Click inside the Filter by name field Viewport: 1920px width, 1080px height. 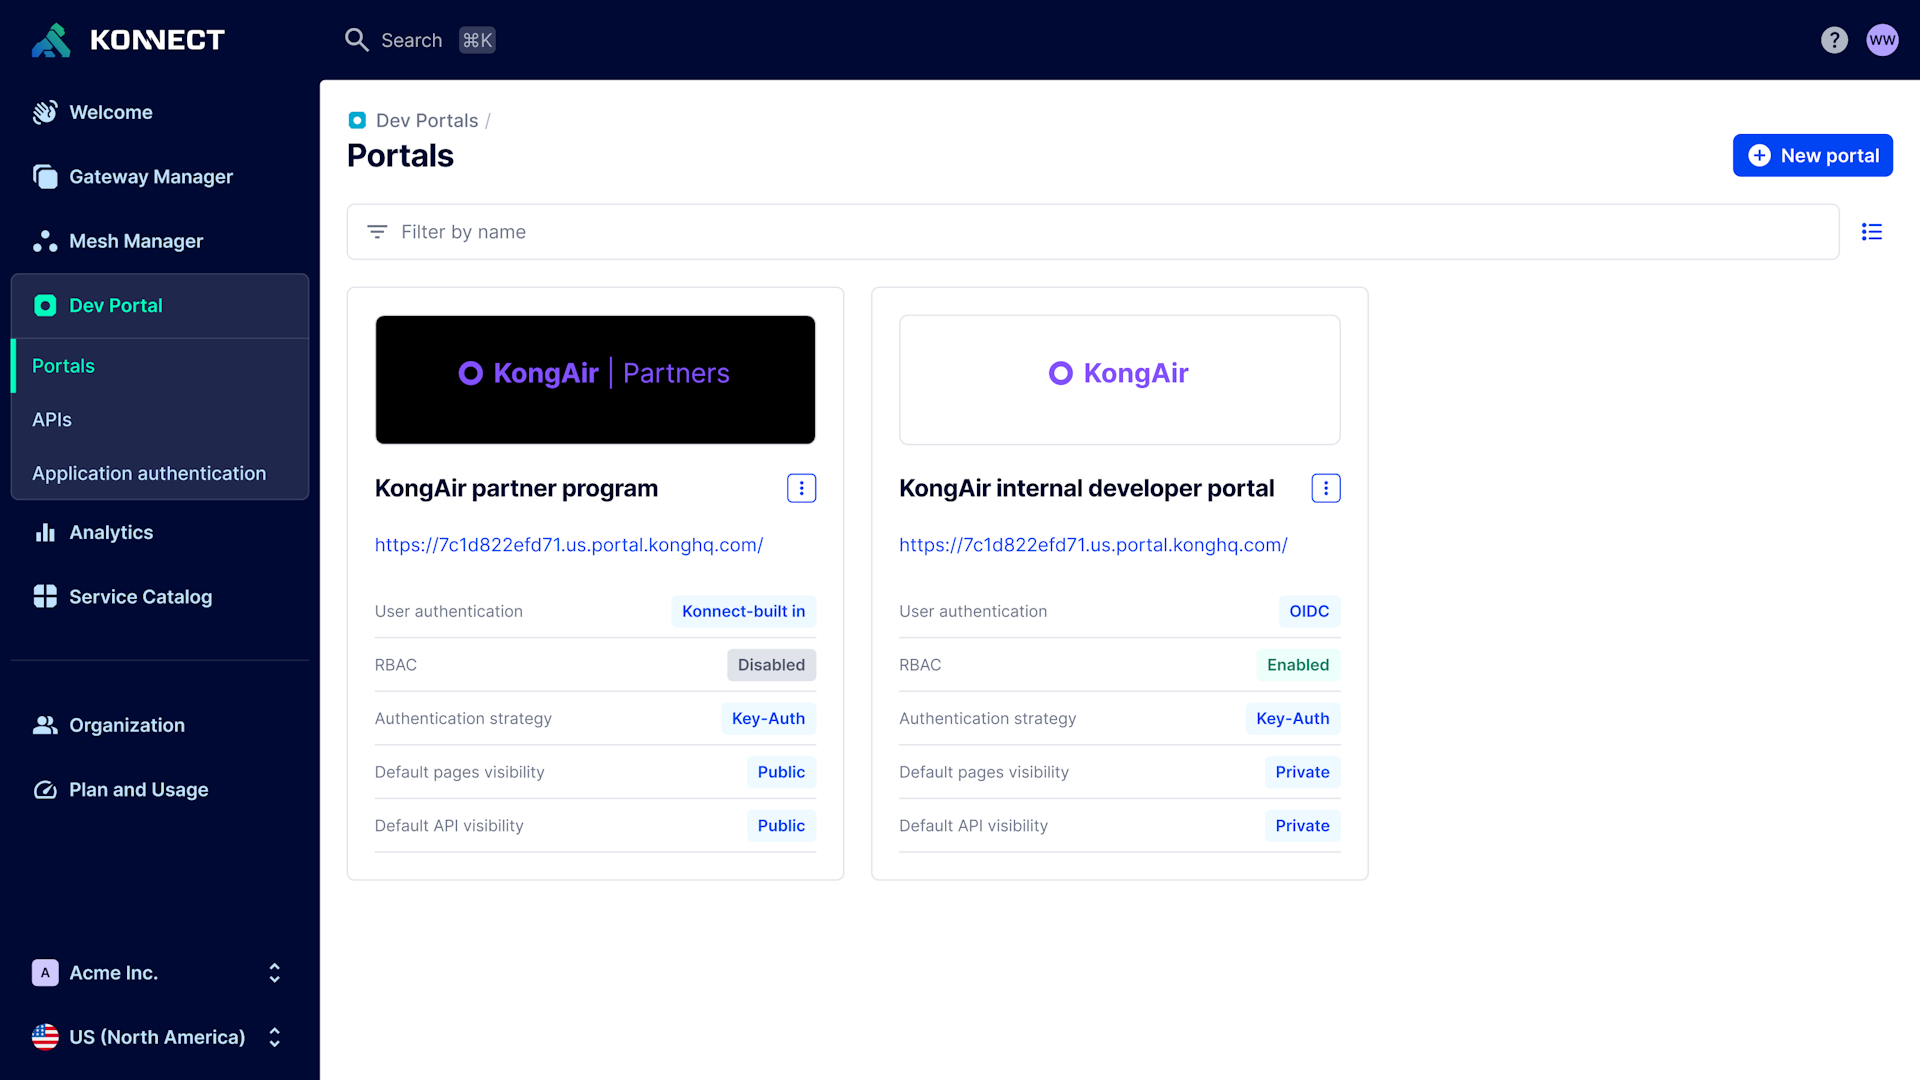(700, 231)
